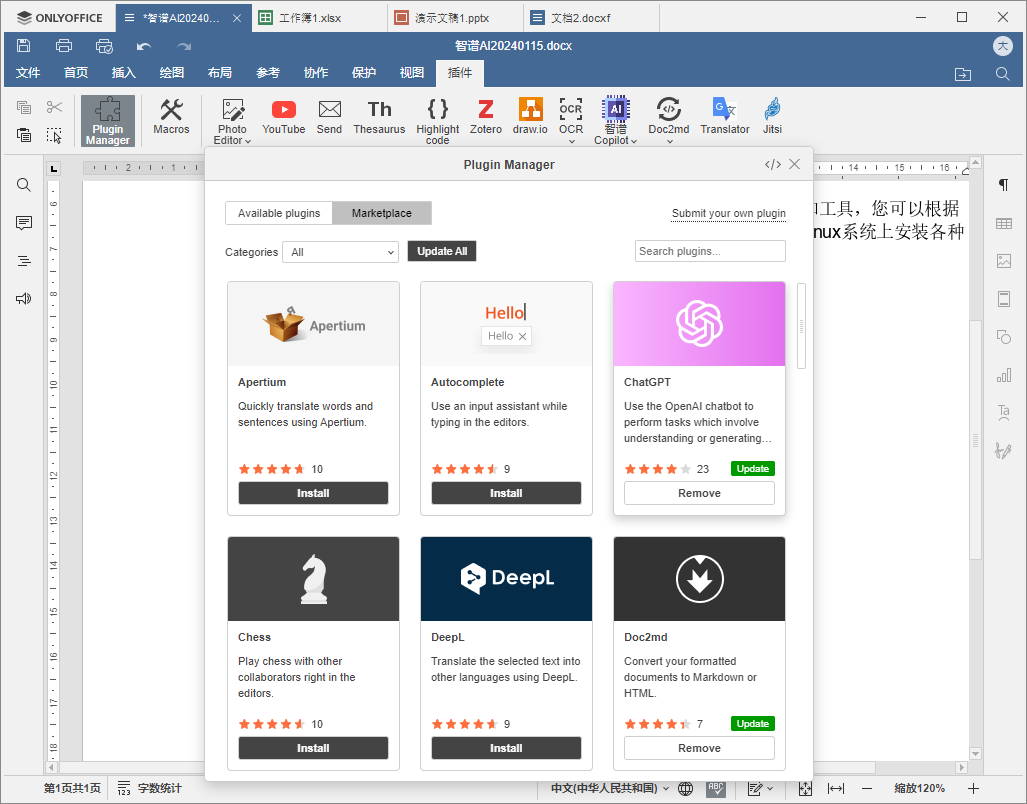
Task: Switch to the 插入 ribbon tab
Action: pos(124,73)
